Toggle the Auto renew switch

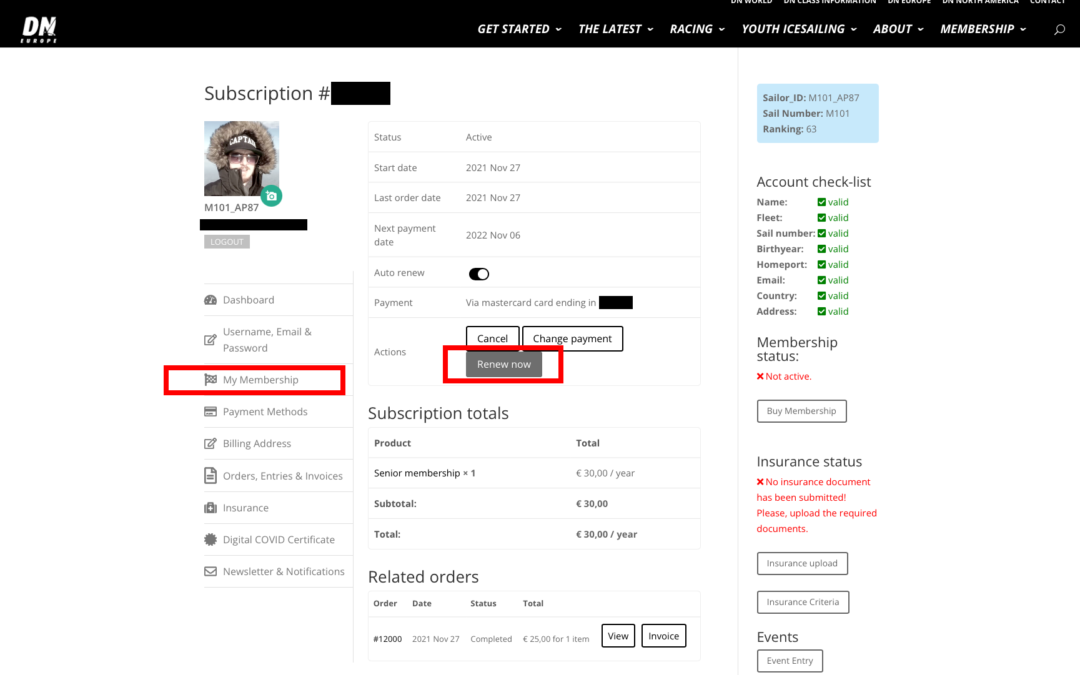[x=479, y=274]
